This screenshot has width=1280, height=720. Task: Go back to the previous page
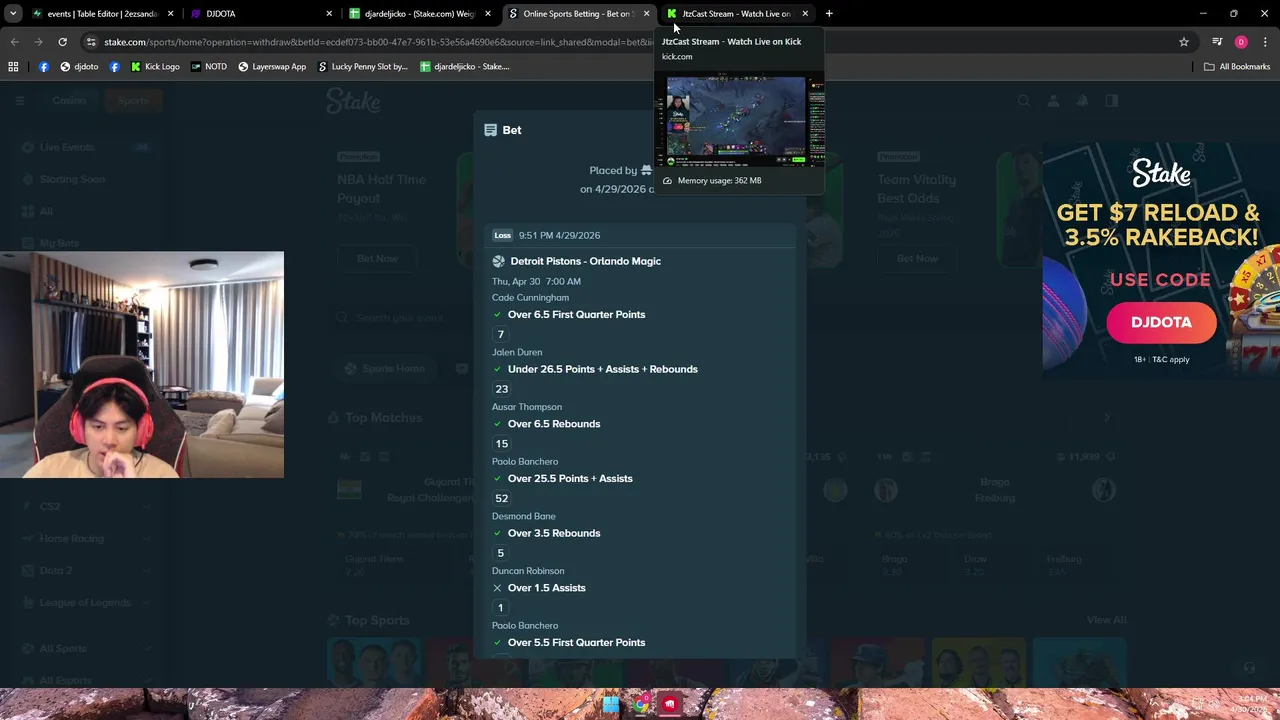(14, 42)
